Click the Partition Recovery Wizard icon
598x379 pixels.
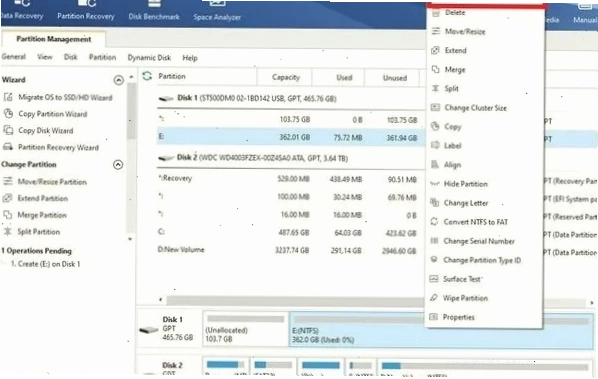[8, 147]
